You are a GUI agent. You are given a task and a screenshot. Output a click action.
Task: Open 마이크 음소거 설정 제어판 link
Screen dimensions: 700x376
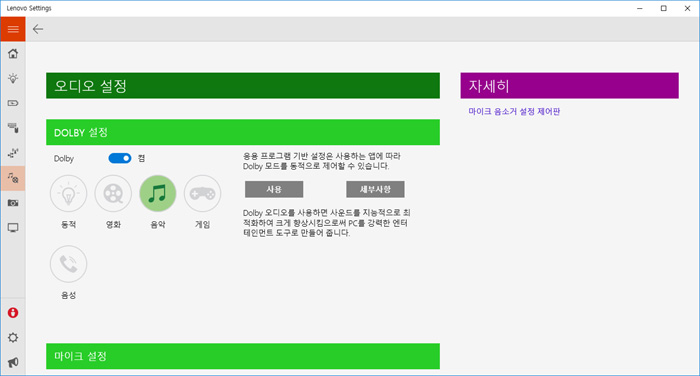(514, 111)
